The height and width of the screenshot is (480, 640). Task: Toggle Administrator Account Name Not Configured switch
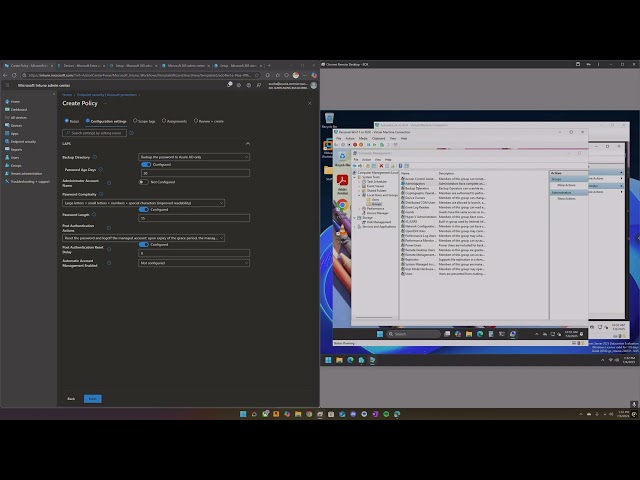coord(143,182)
